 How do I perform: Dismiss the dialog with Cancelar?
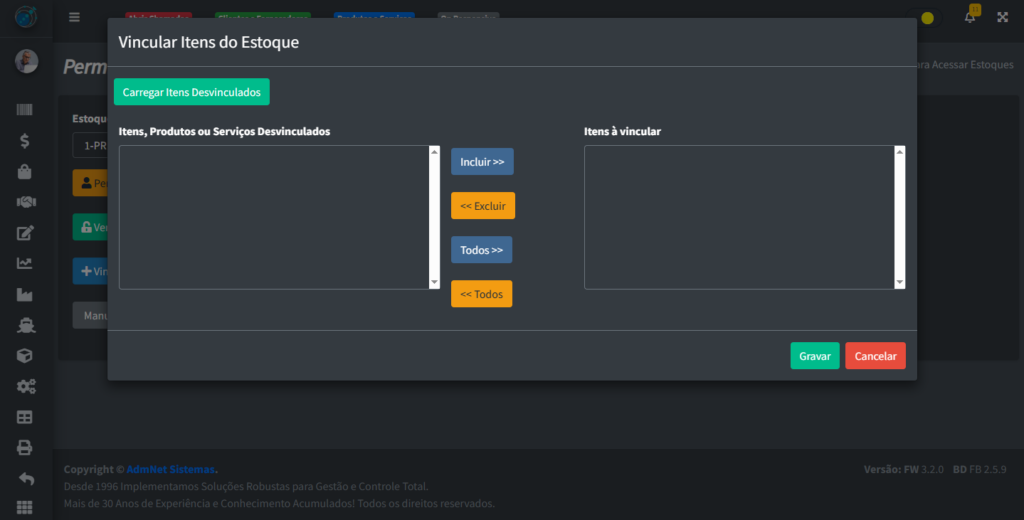click(875, 356)
